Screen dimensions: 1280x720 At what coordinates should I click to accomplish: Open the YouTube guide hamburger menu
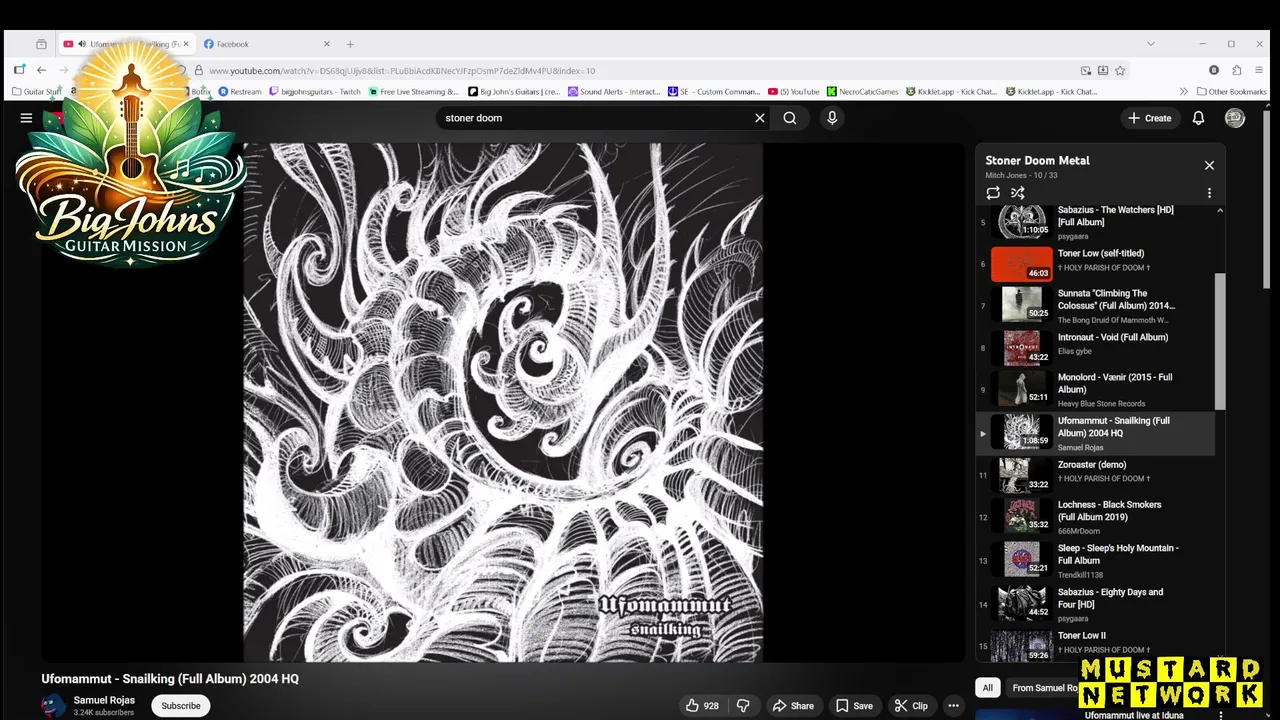(26, 118)
